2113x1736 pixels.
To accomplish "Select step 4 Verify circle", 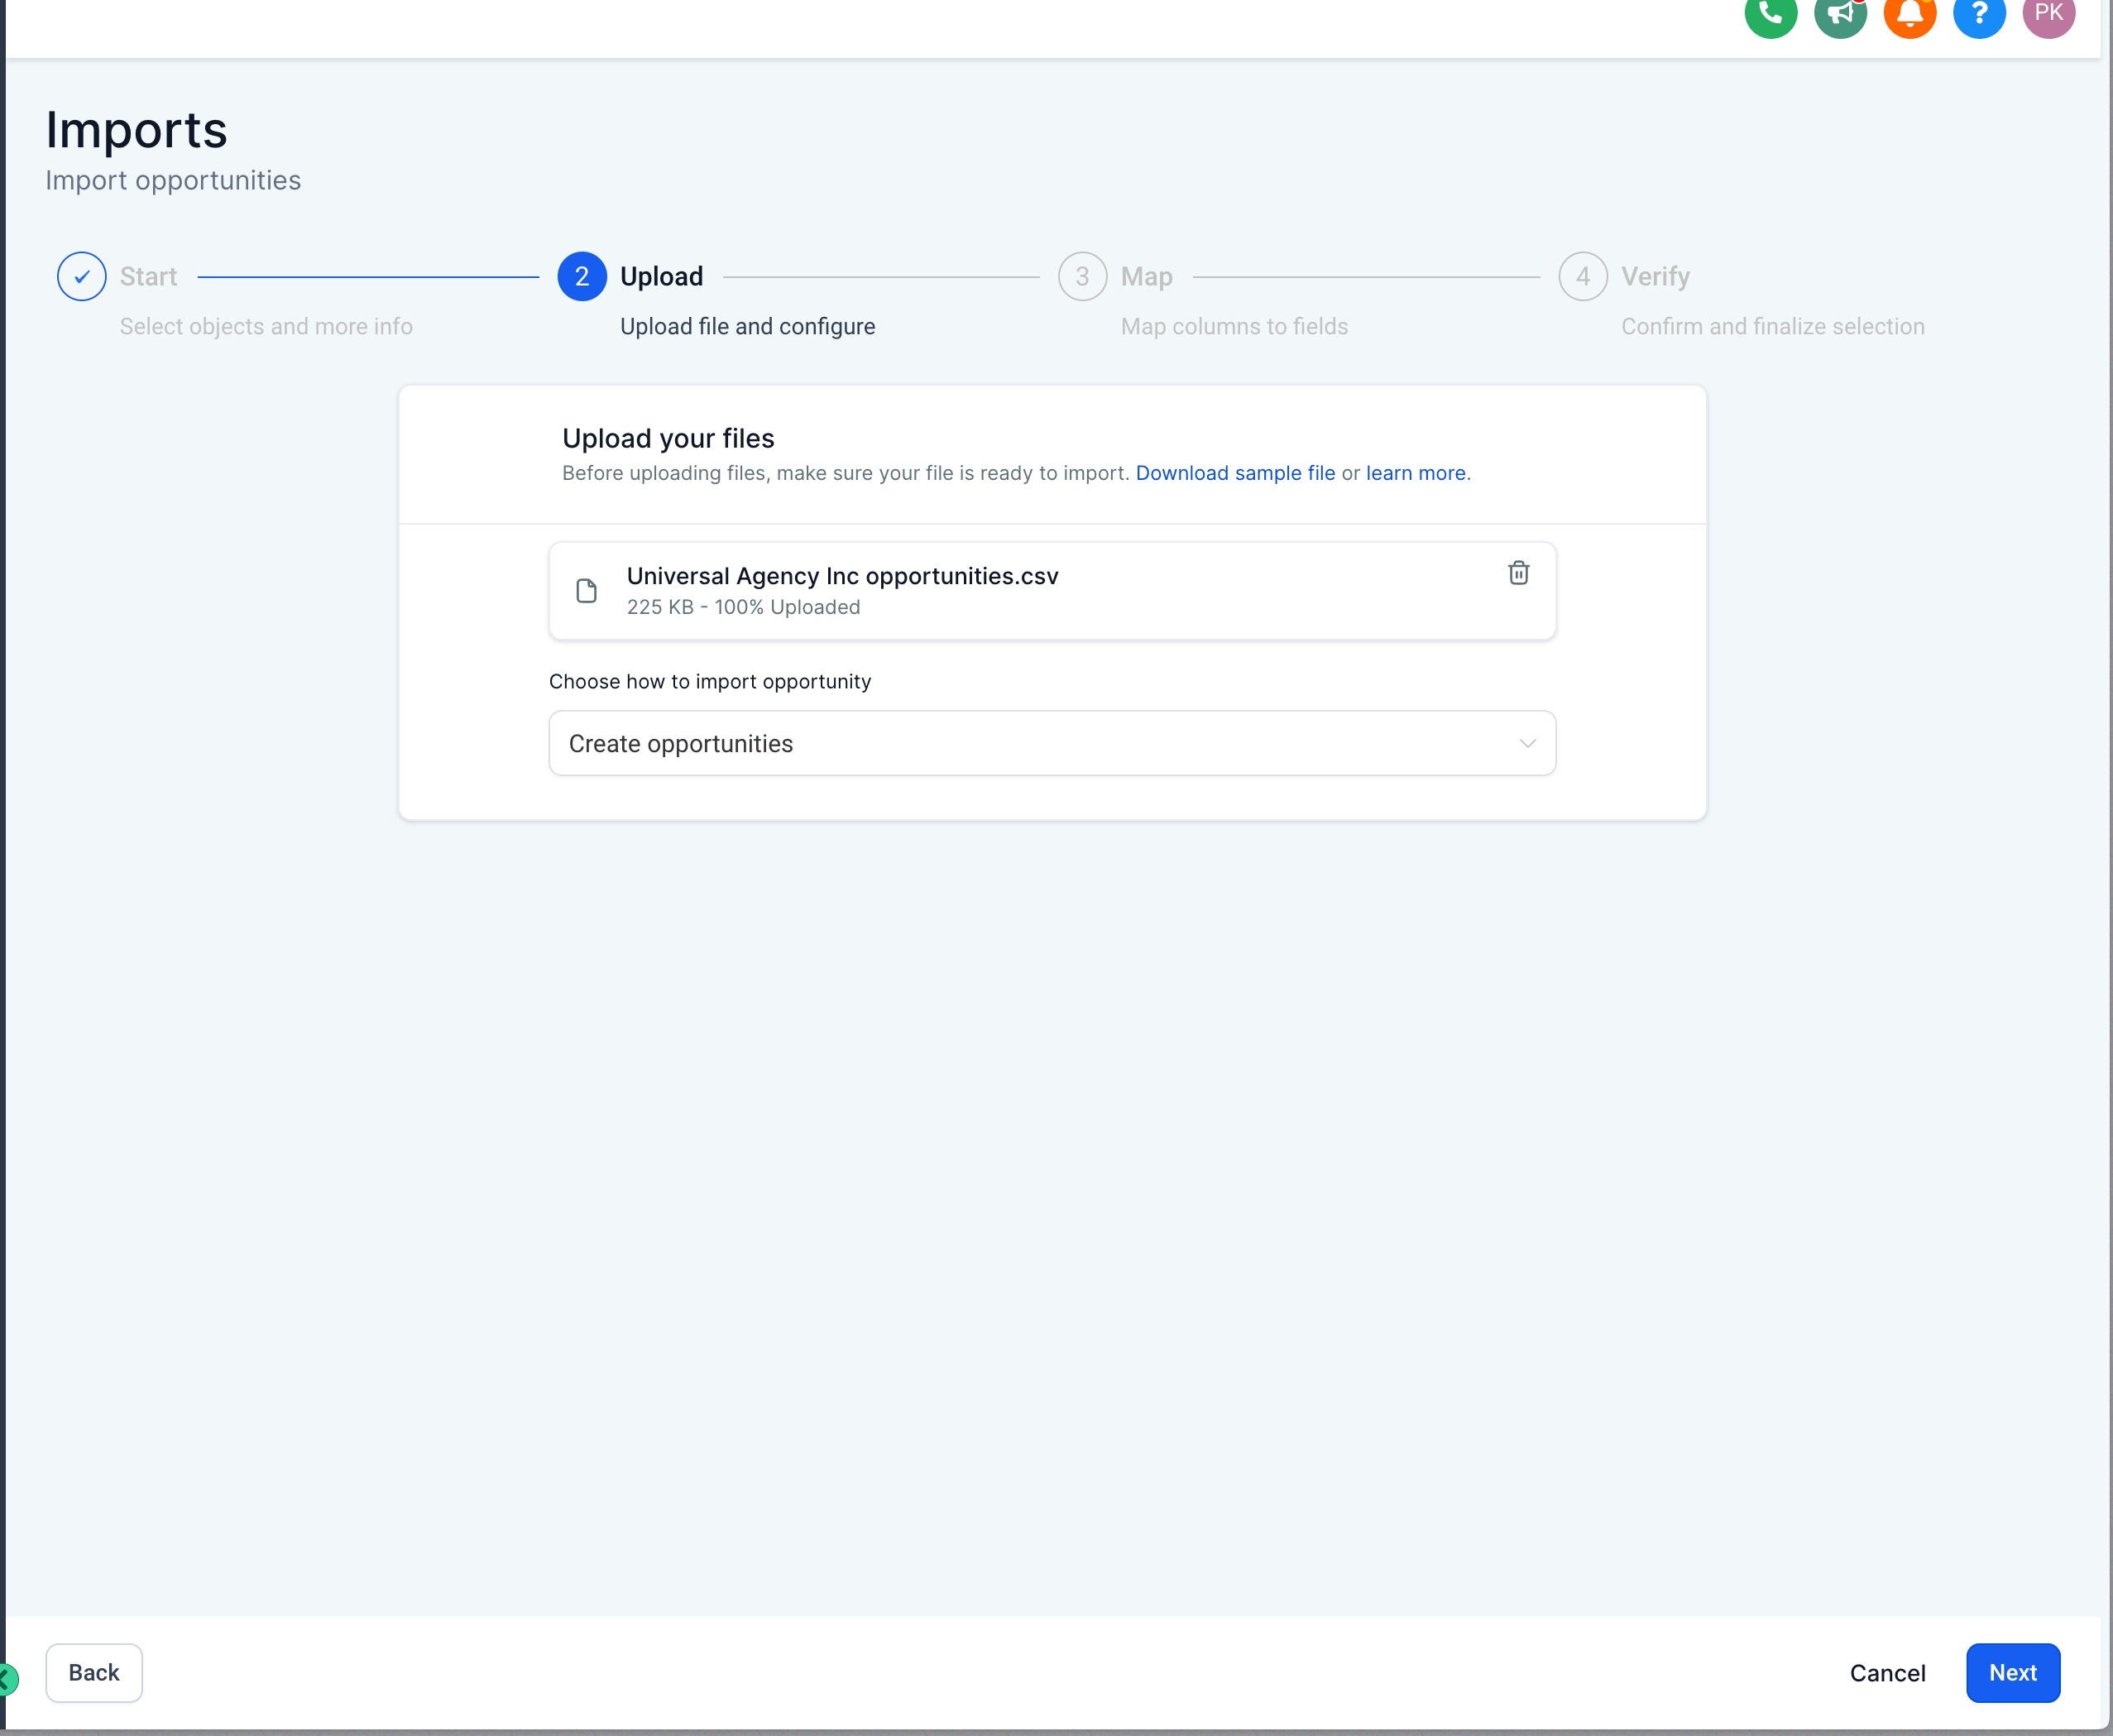I will (x=1582, y=277).
